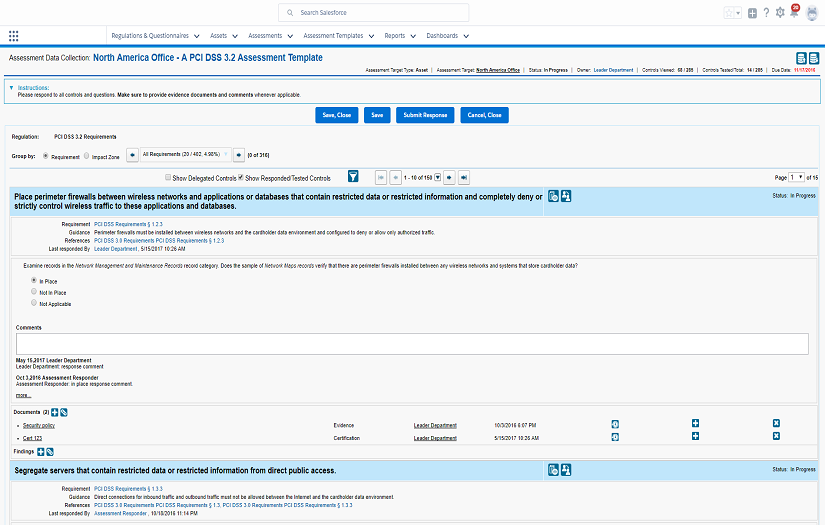Open the All Requirements dropdown
The width and height of the screenshot is (825, 525).
[185, 155]
